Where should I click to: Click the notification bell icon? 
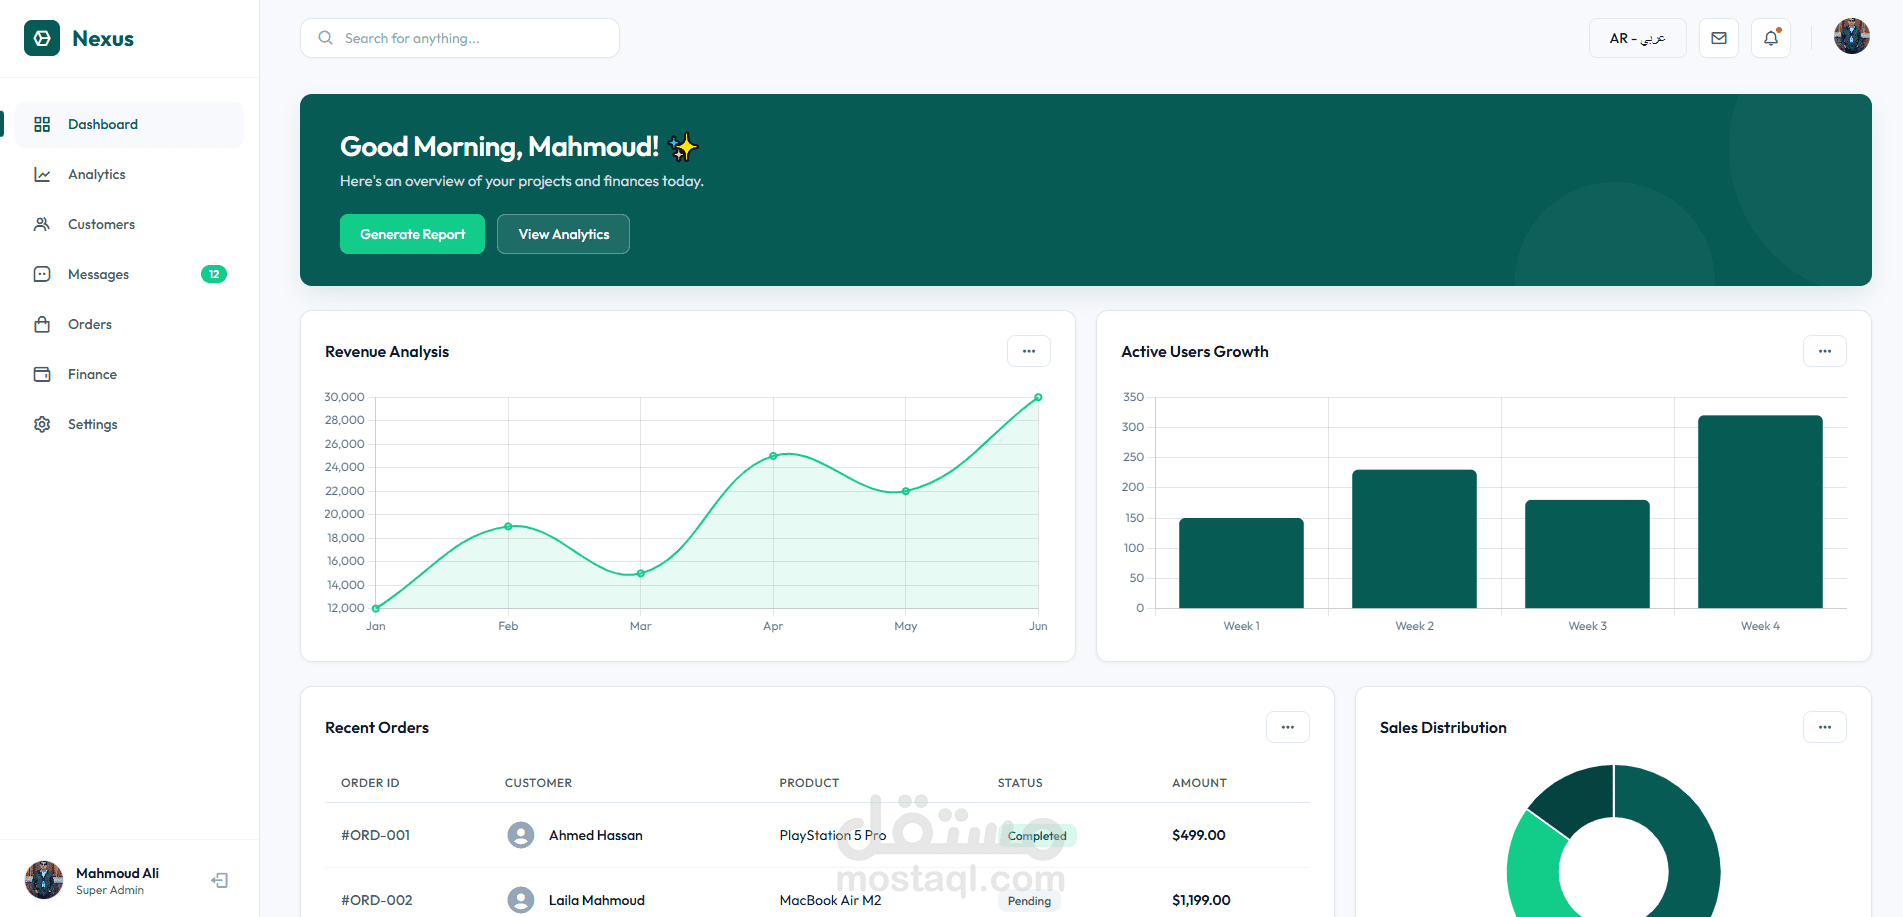point(1770,37)
